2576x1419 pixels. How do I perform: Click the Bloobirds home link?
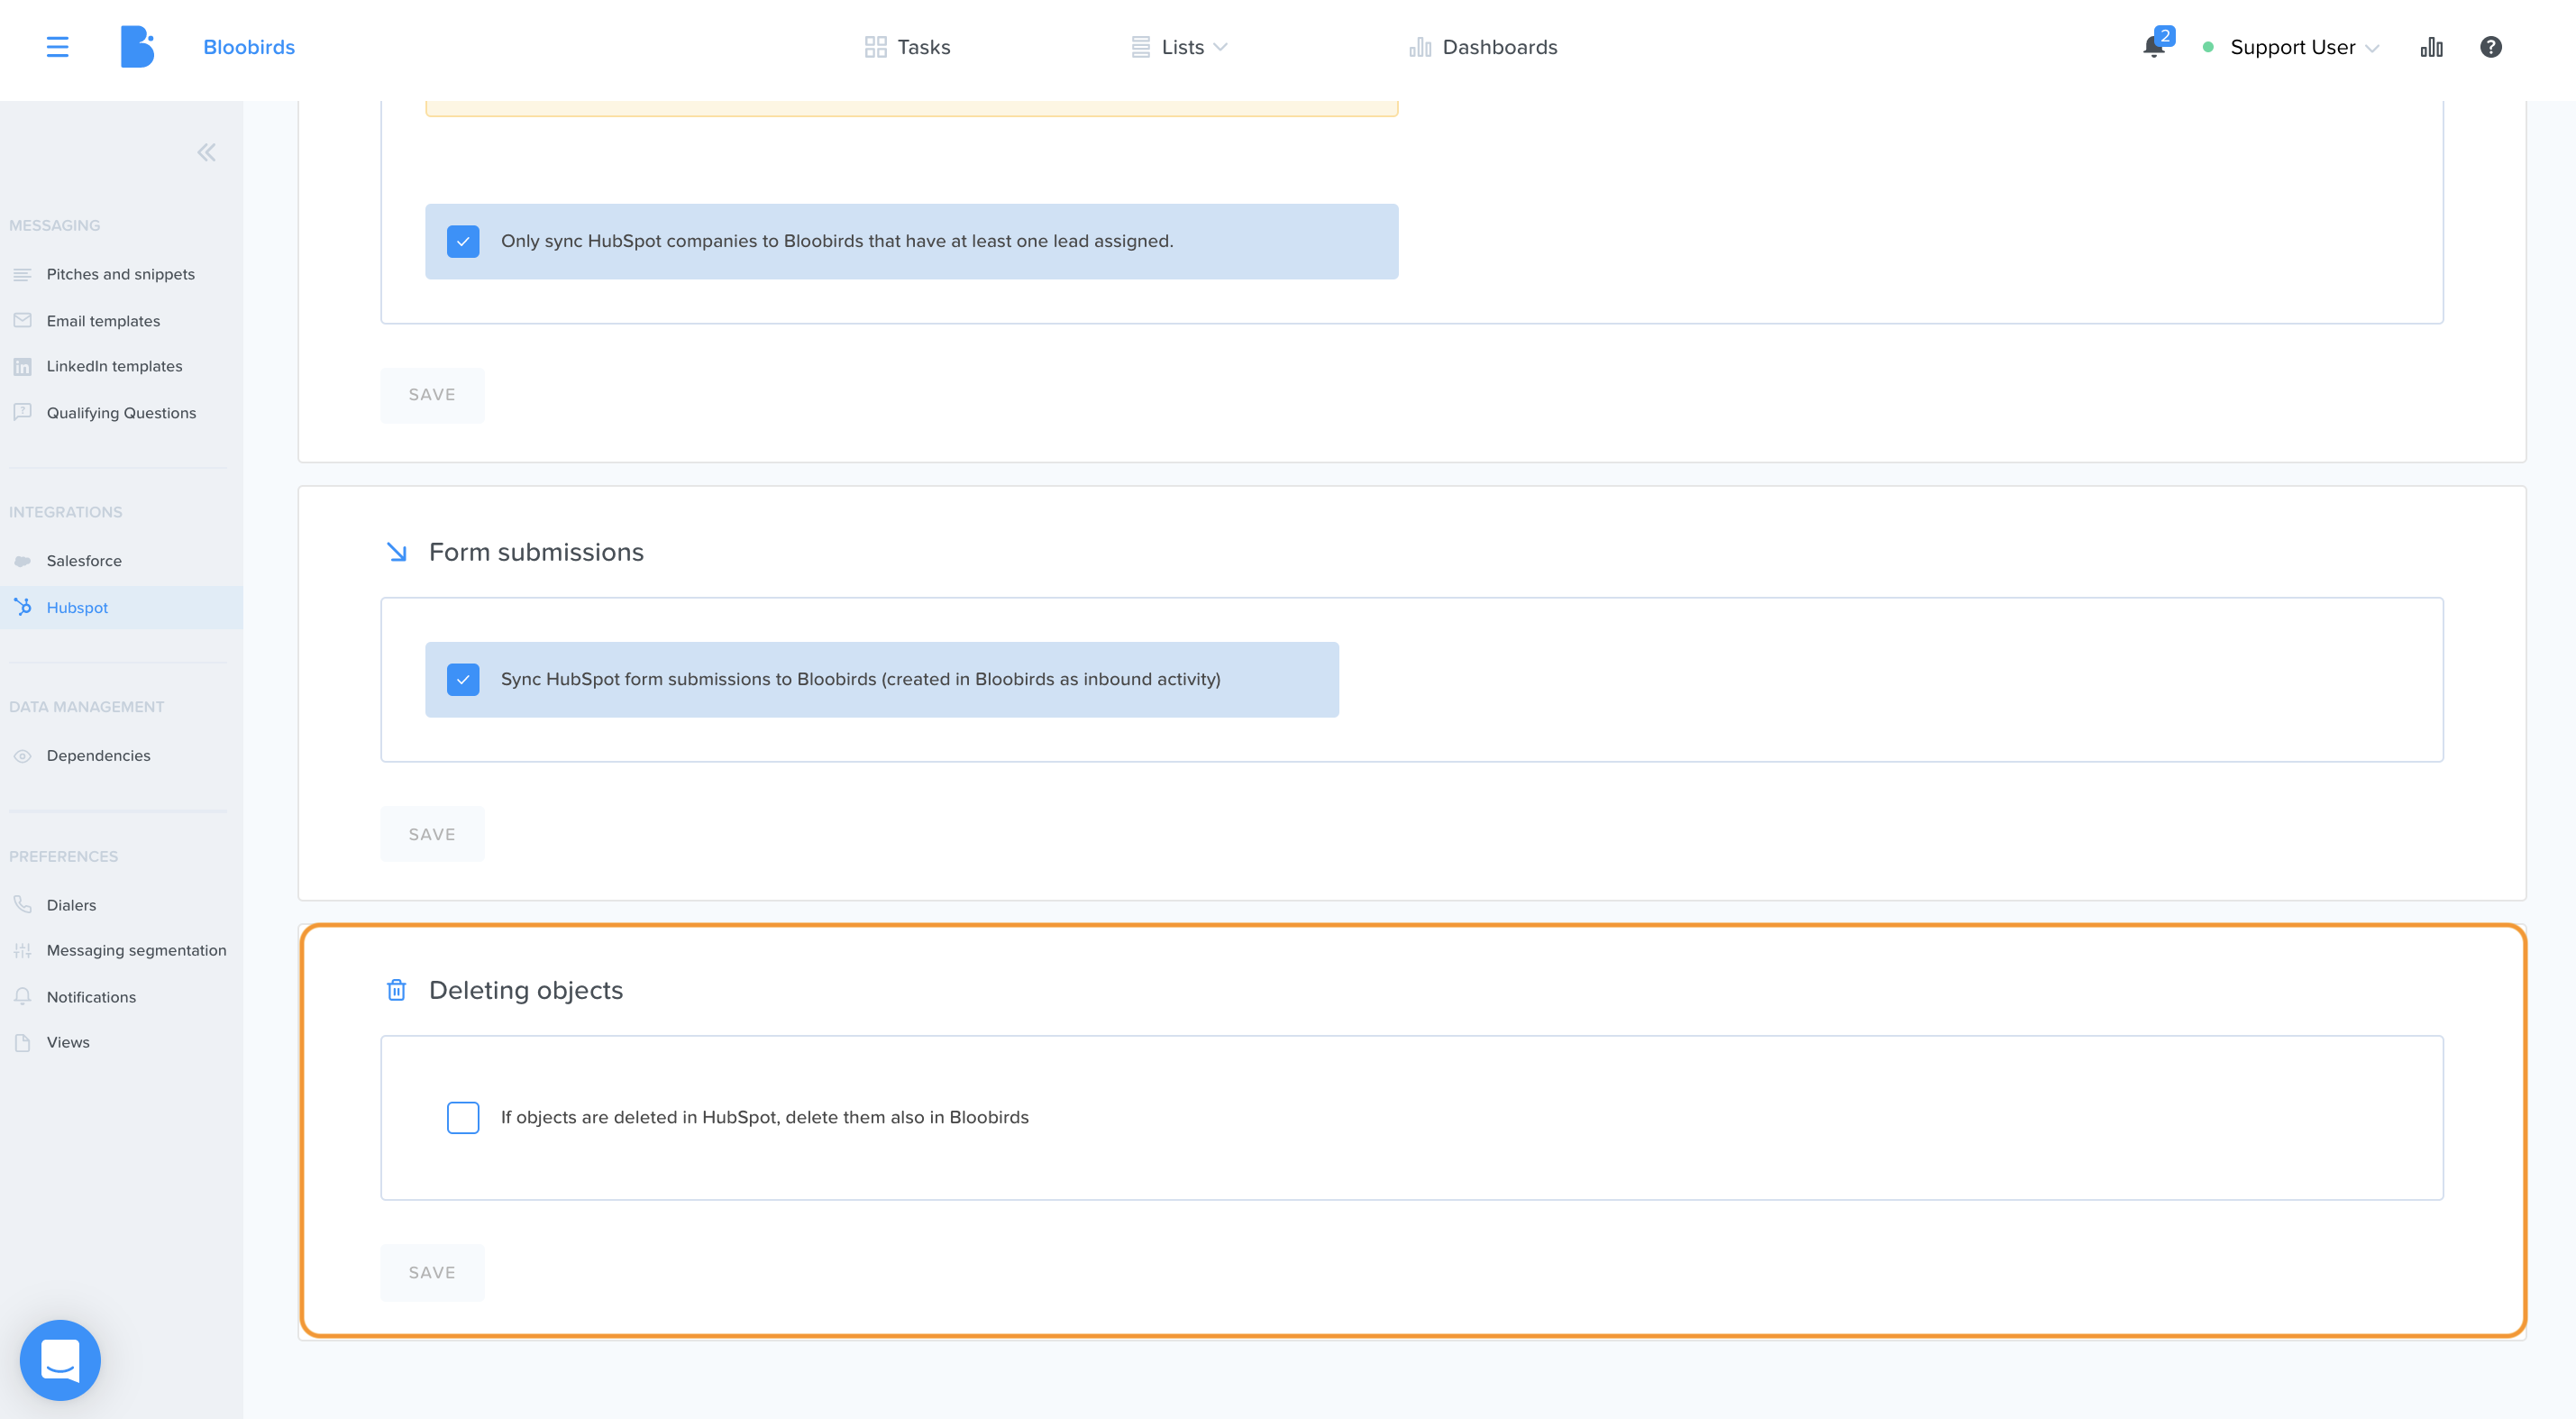(x=249, y=47)
